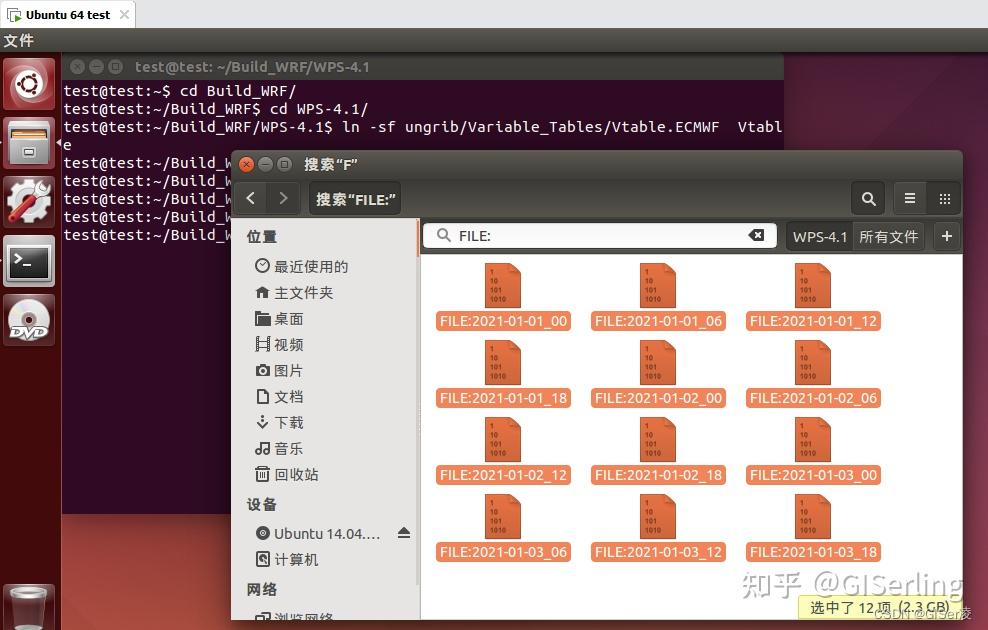Switch to grid view in the file browser

click(x=943, y=198)
